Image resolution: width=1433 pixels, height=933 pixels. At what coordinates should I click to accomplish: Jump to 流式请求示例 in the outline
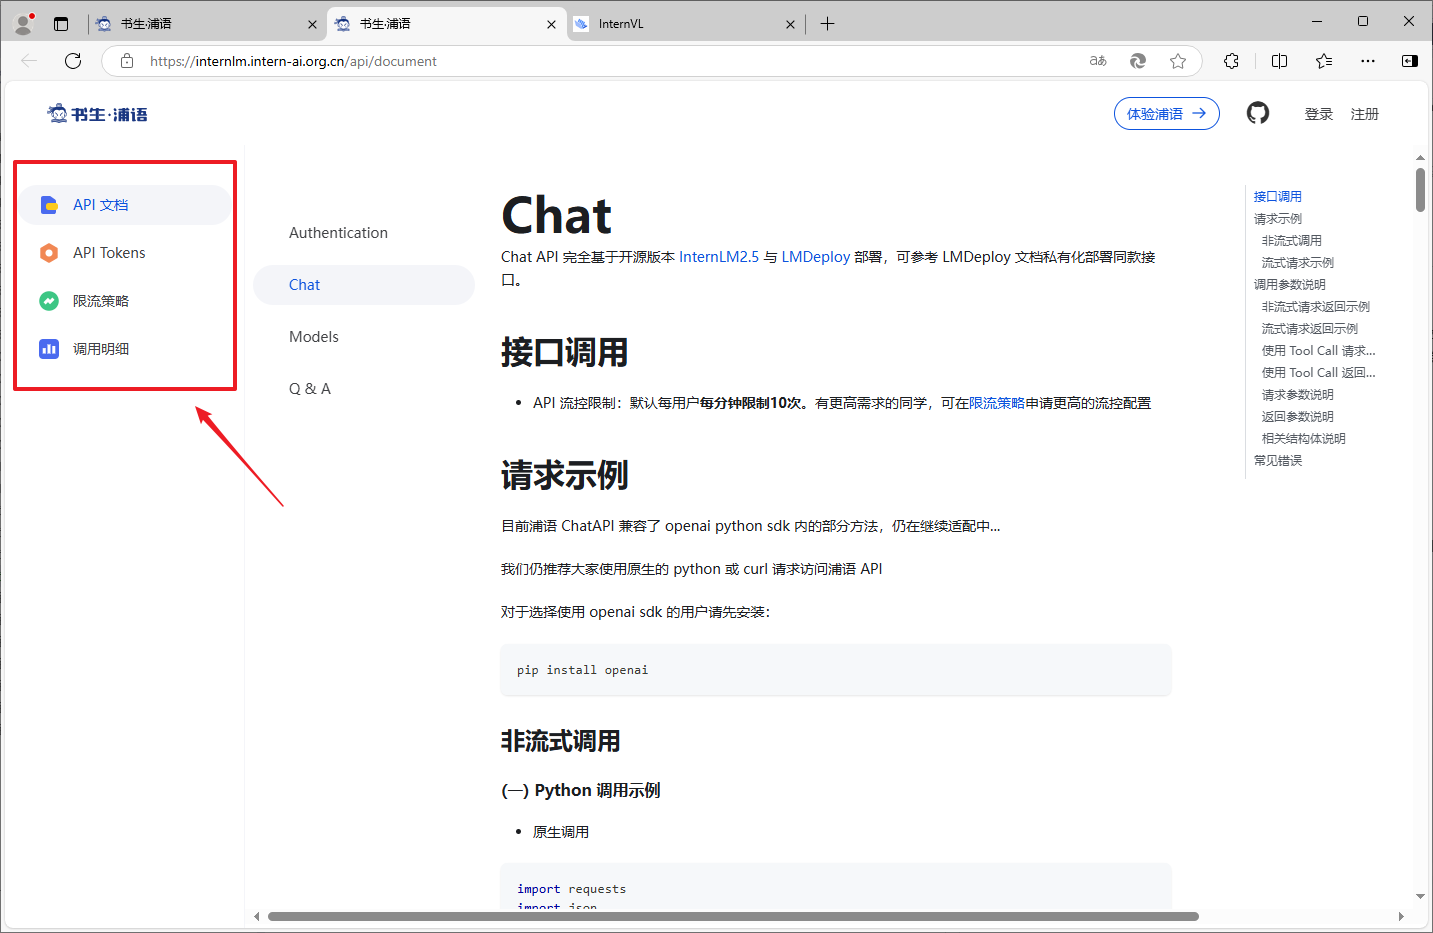point(1298,263)
